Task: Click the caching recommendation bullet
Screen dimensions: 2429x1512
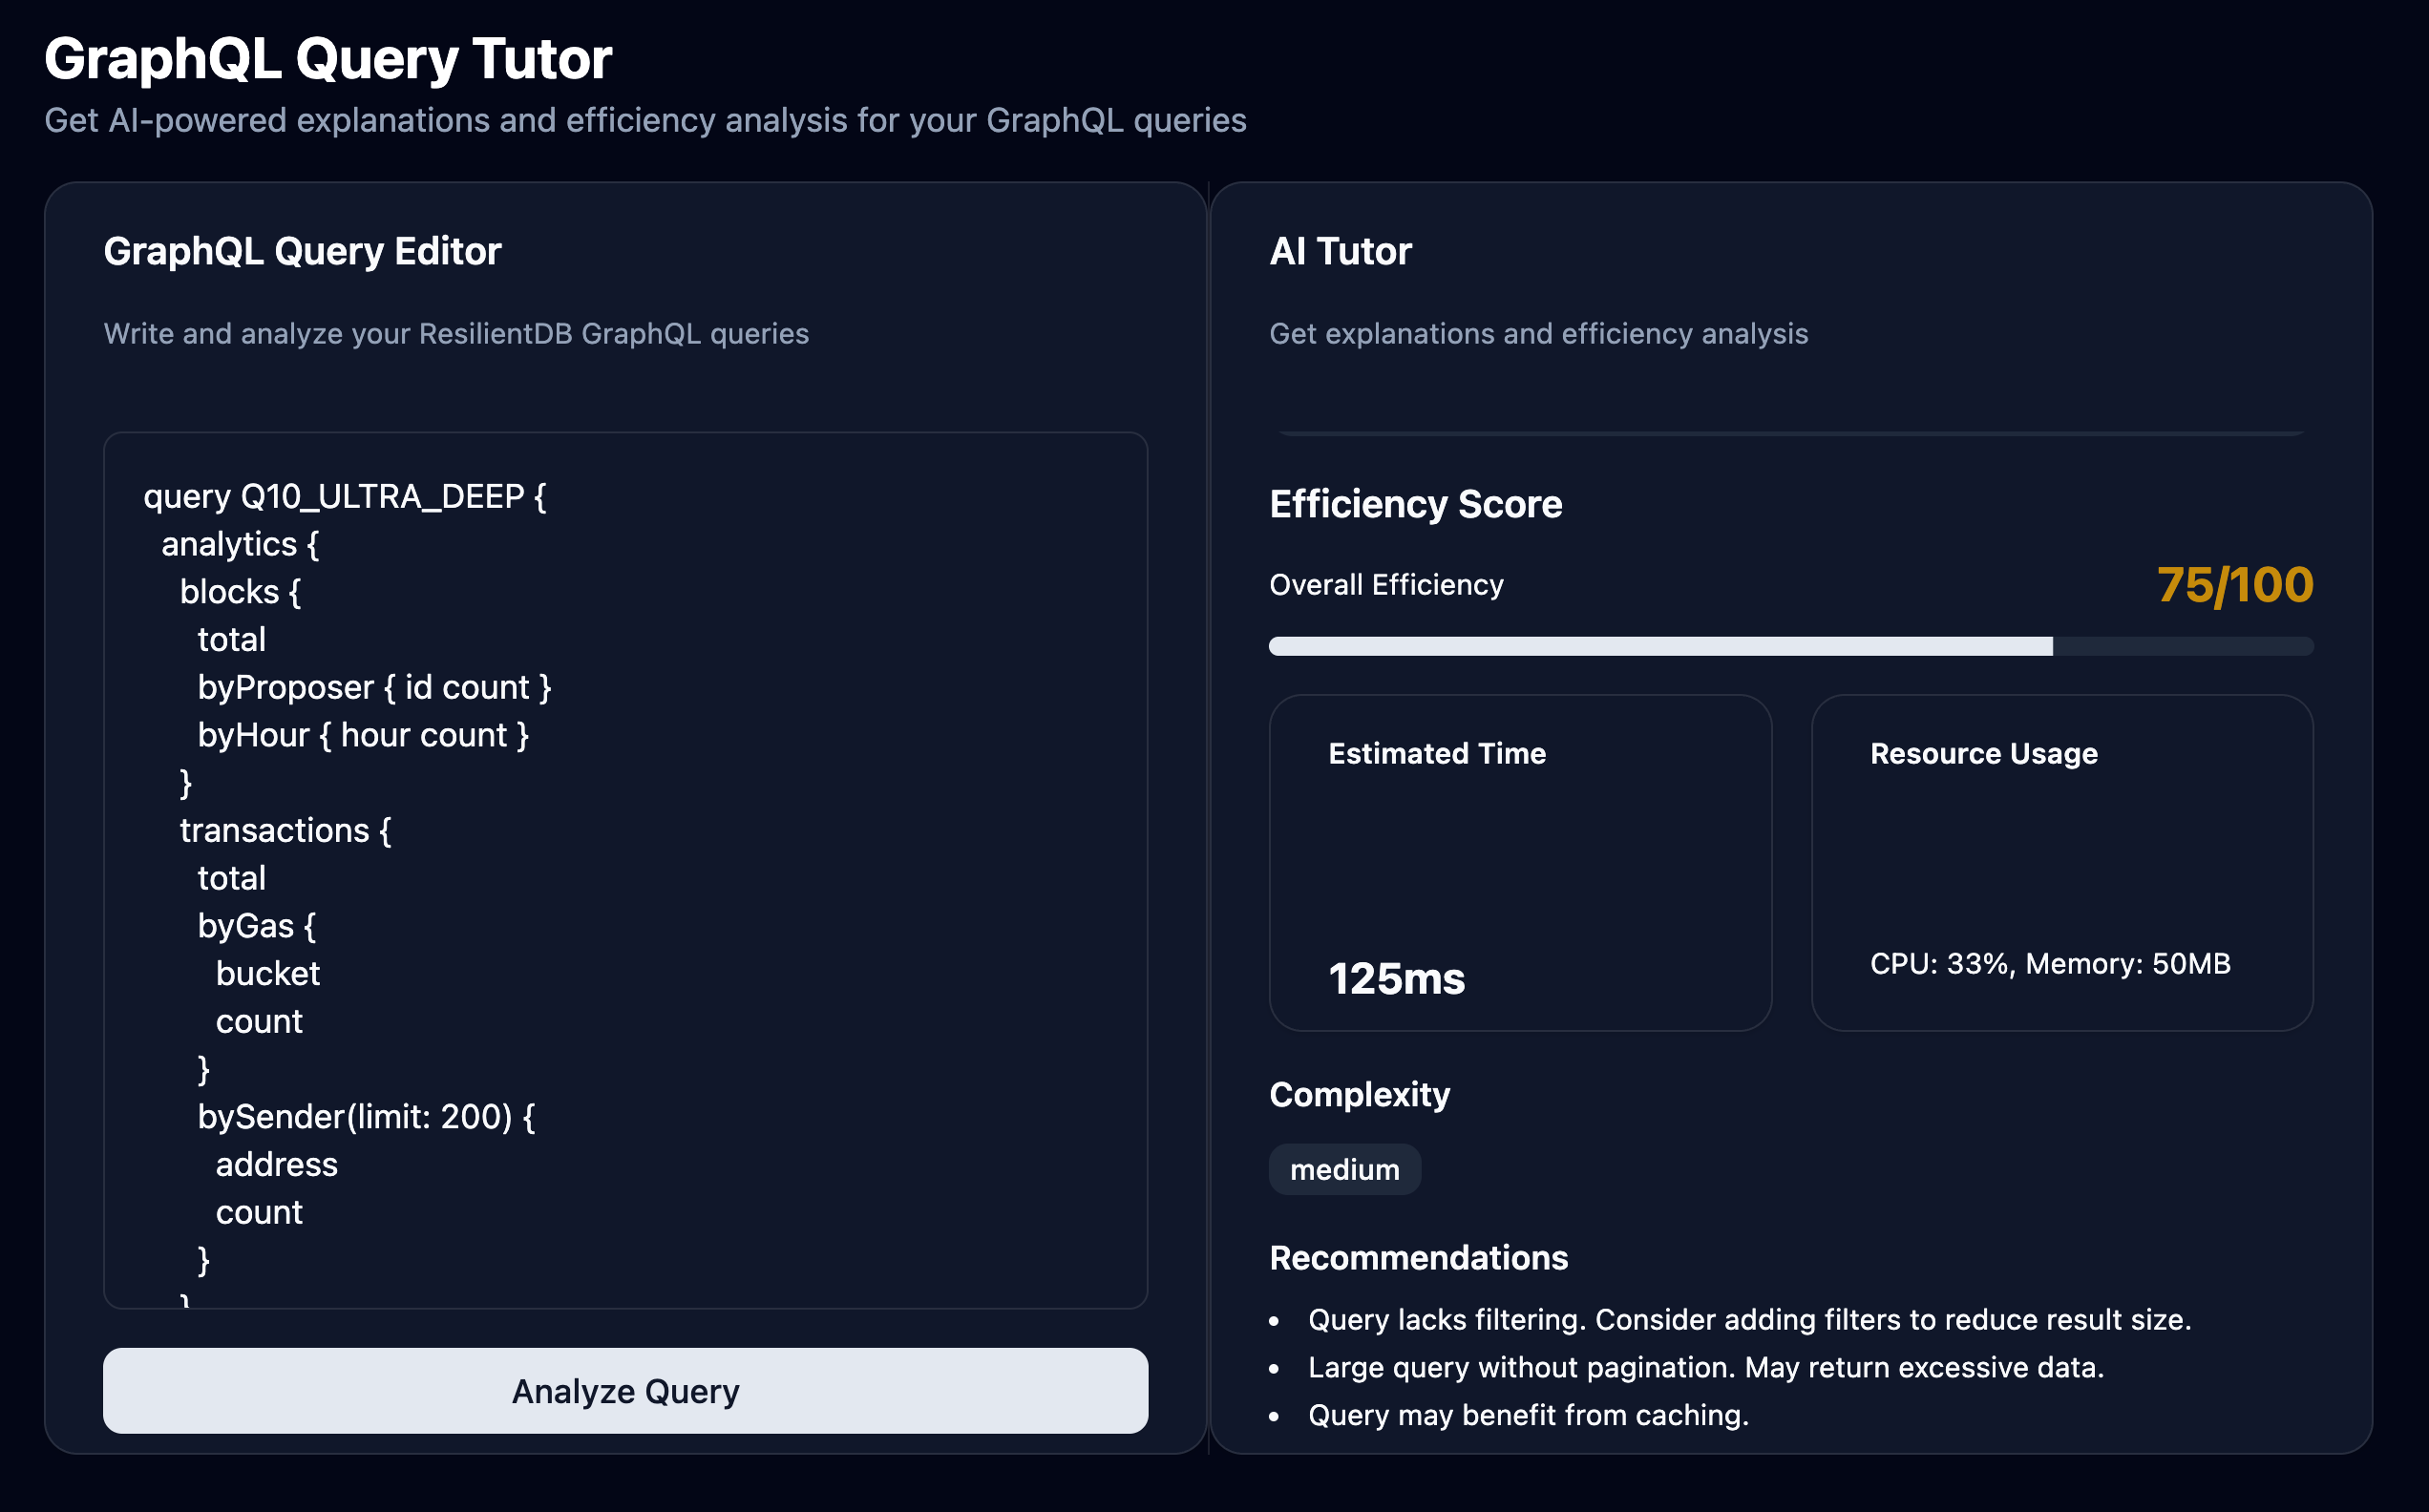Action: tap(1528, 1415)
